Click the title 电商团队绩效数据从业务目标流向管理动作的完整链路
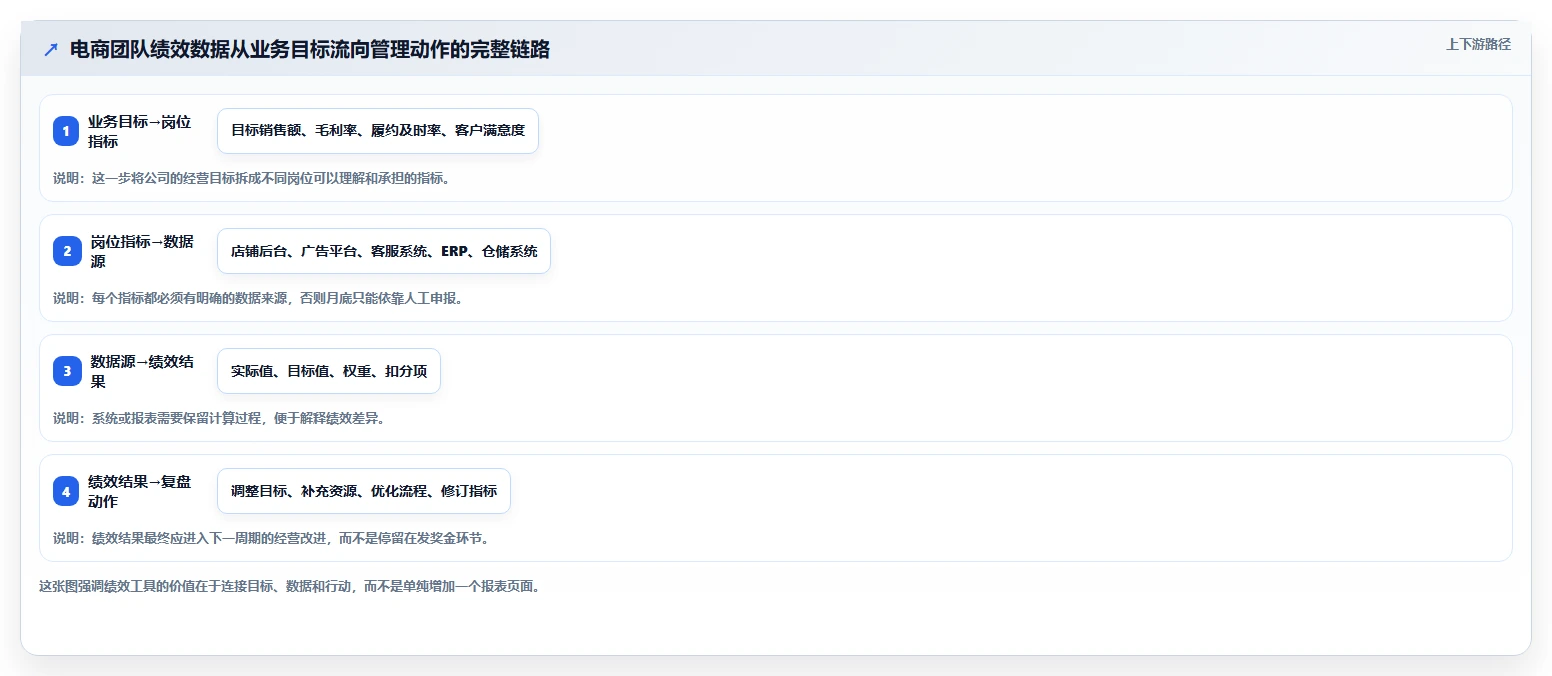This screenshot has height=676, width=1552. pyautogui.click(x=310, y=49)
